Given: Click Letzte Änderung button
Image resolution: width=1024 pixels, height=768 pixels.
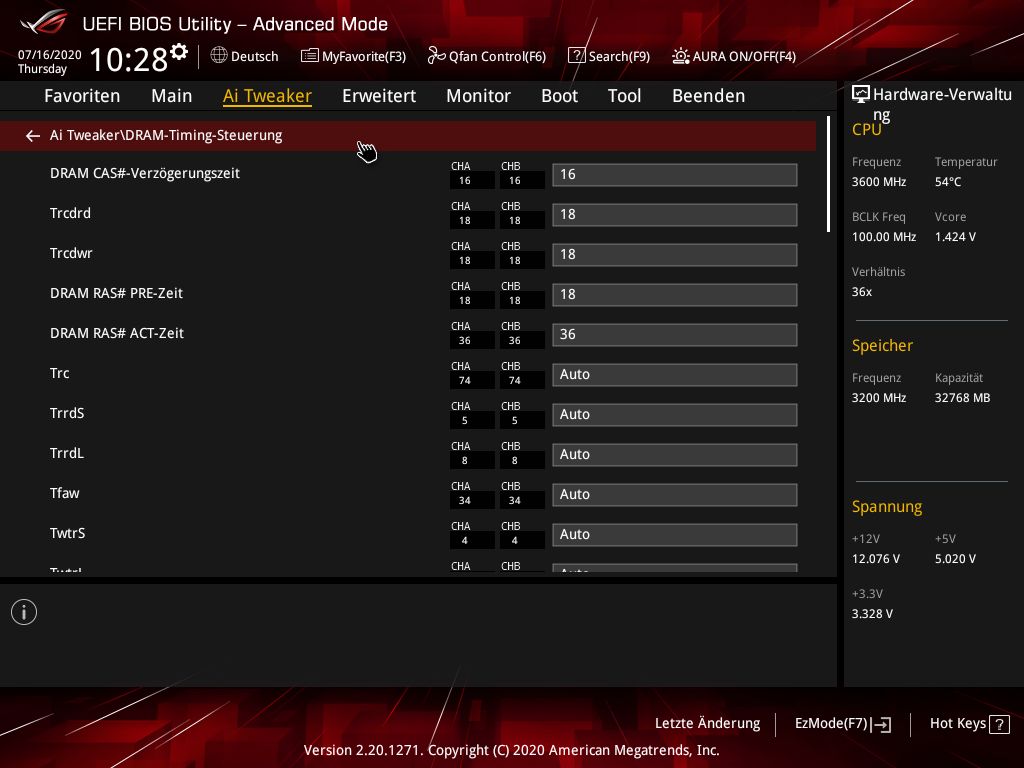Looking at the screenshot, I should [x=707, y=723].
